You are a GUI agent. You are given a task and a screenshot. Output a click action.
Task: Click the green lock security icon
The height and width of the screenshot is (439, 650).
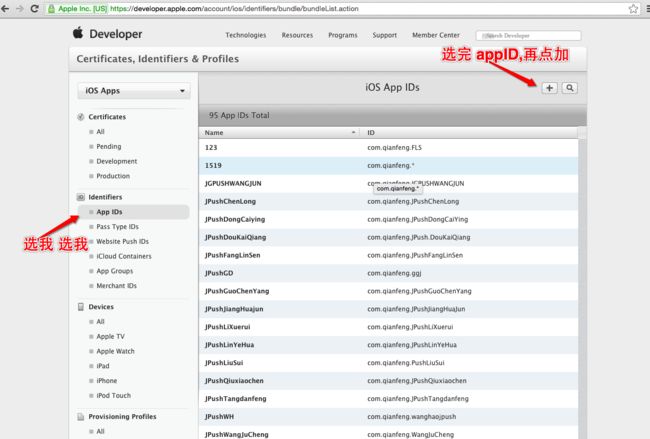point(51,9)
